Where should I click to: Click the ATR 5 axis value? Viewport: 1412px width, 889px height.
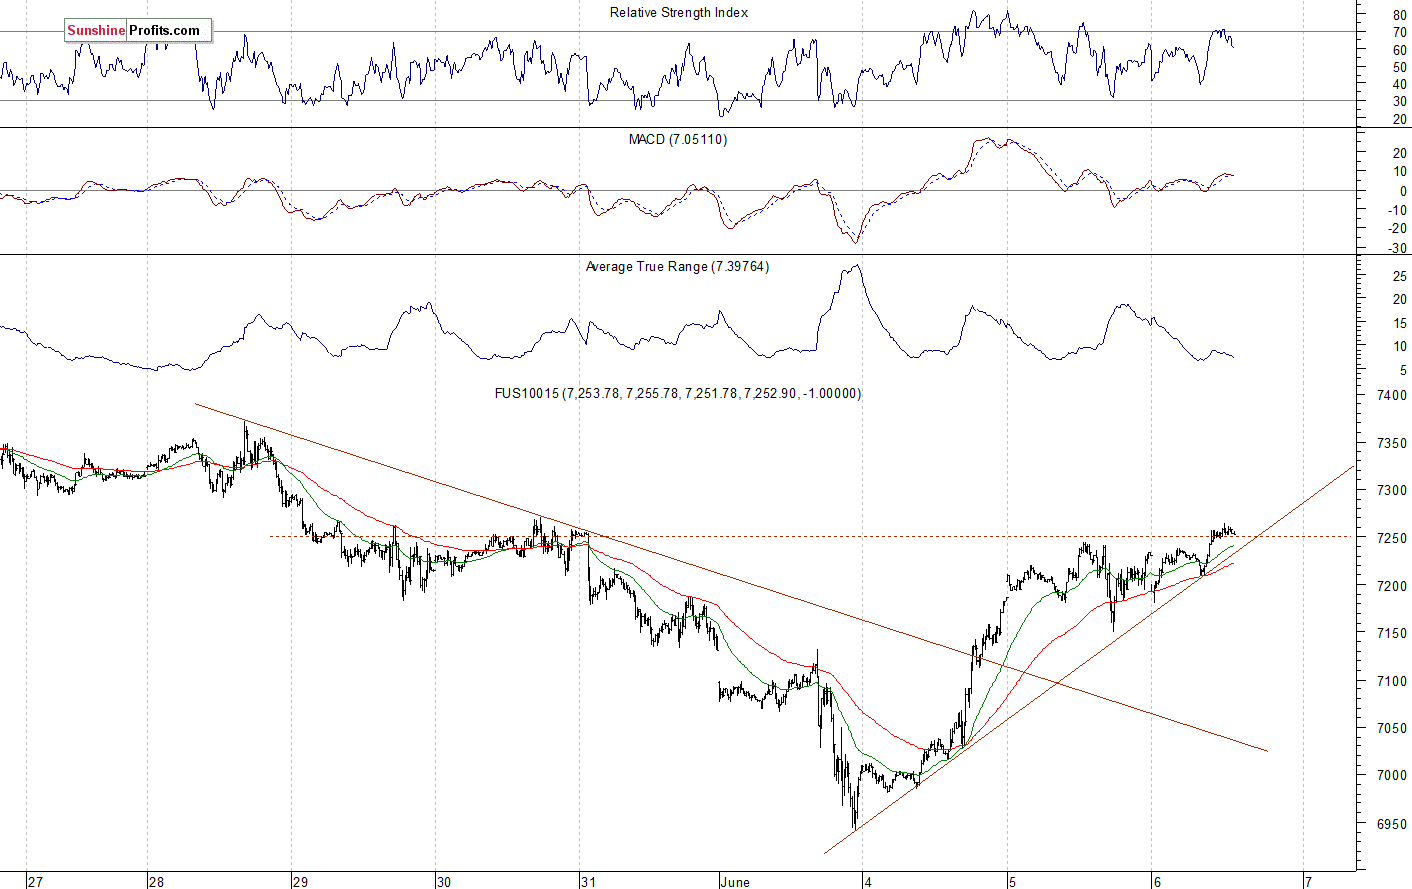pyautogui.click(x=1403, y=371)
